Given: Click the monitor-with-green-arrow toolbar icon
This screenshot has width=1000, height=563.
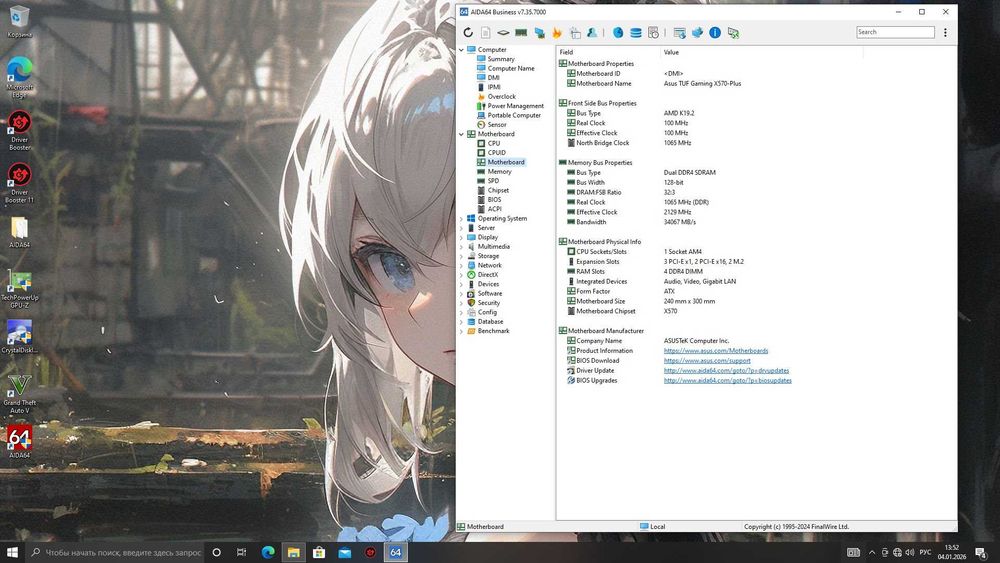Looking at the screenshot, I should click(x=733, y=33).
